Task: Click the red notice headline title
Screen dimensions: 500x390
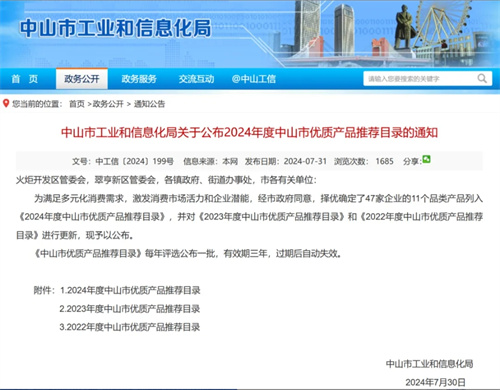Action: coord(249,133)
